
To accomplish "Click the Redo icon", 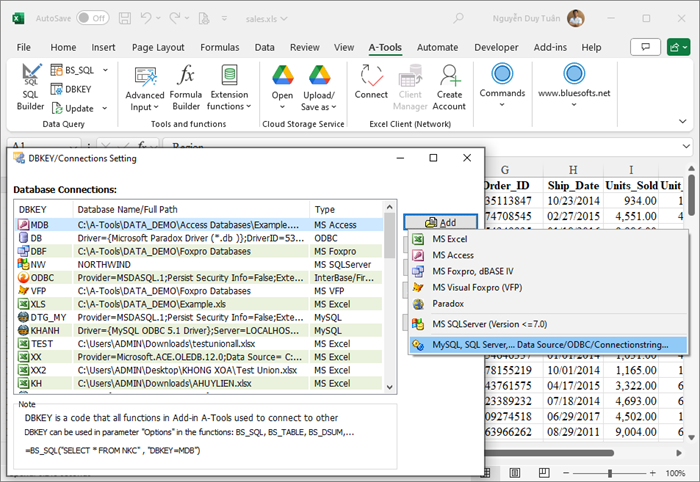I will coord(175,18).
